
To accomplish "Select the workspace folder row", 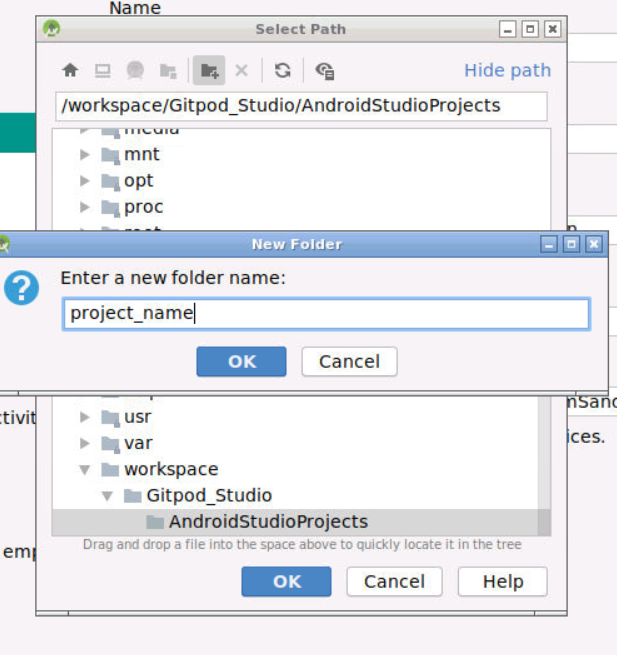I will click(295, 470).
